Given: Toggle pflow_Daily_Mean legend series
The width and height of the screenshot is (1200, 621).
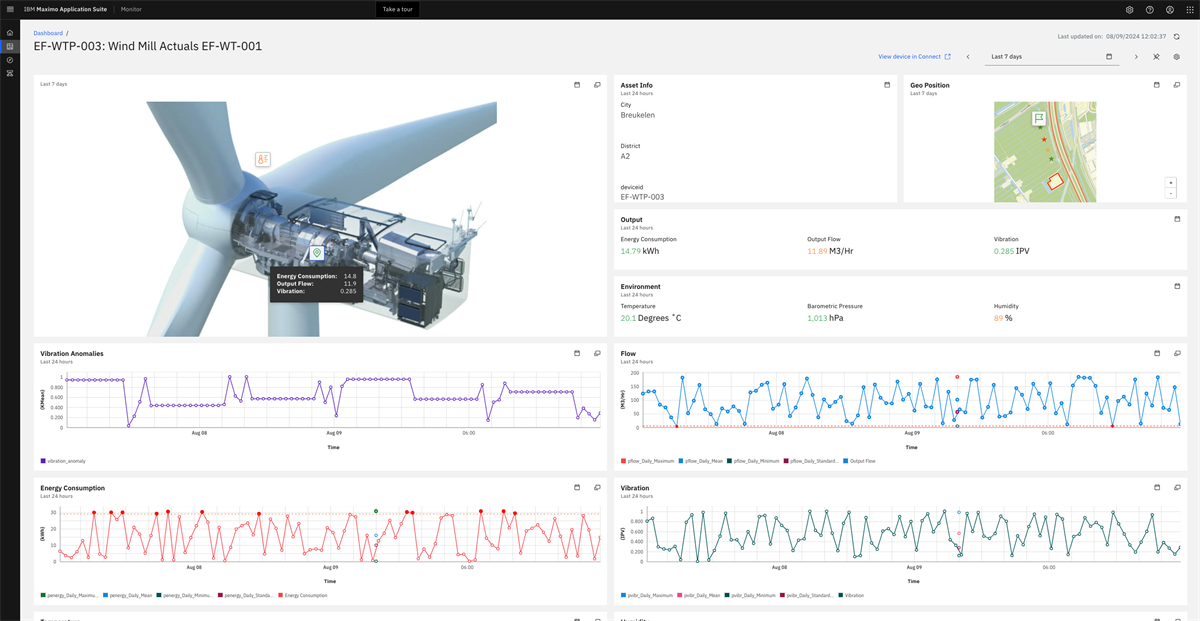Looking at the screenshot, I should point(700,461).
